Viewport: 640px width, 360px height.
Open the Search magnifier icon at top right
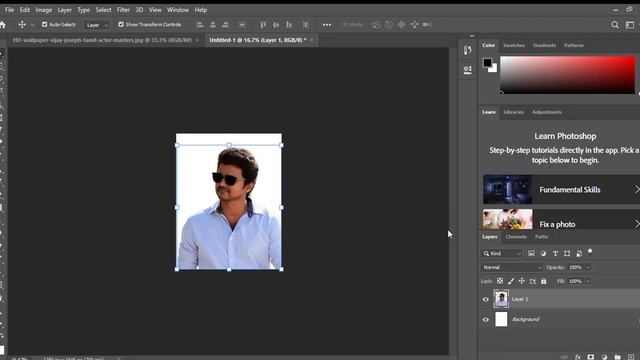coord(615,25)
